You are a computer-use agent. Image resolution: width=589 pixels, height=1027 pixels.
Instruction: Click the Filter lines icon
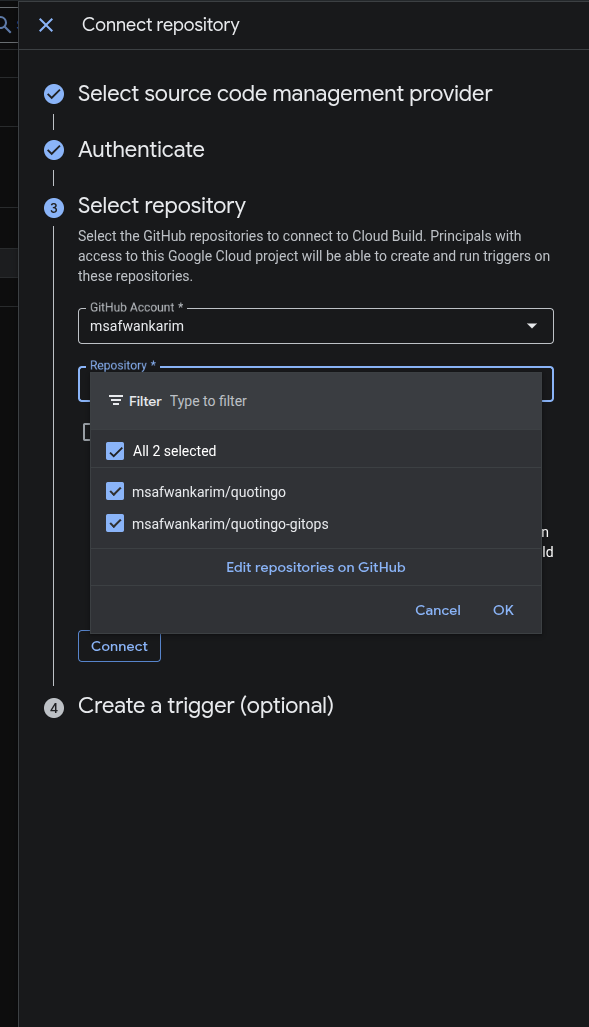click(116, 401)
